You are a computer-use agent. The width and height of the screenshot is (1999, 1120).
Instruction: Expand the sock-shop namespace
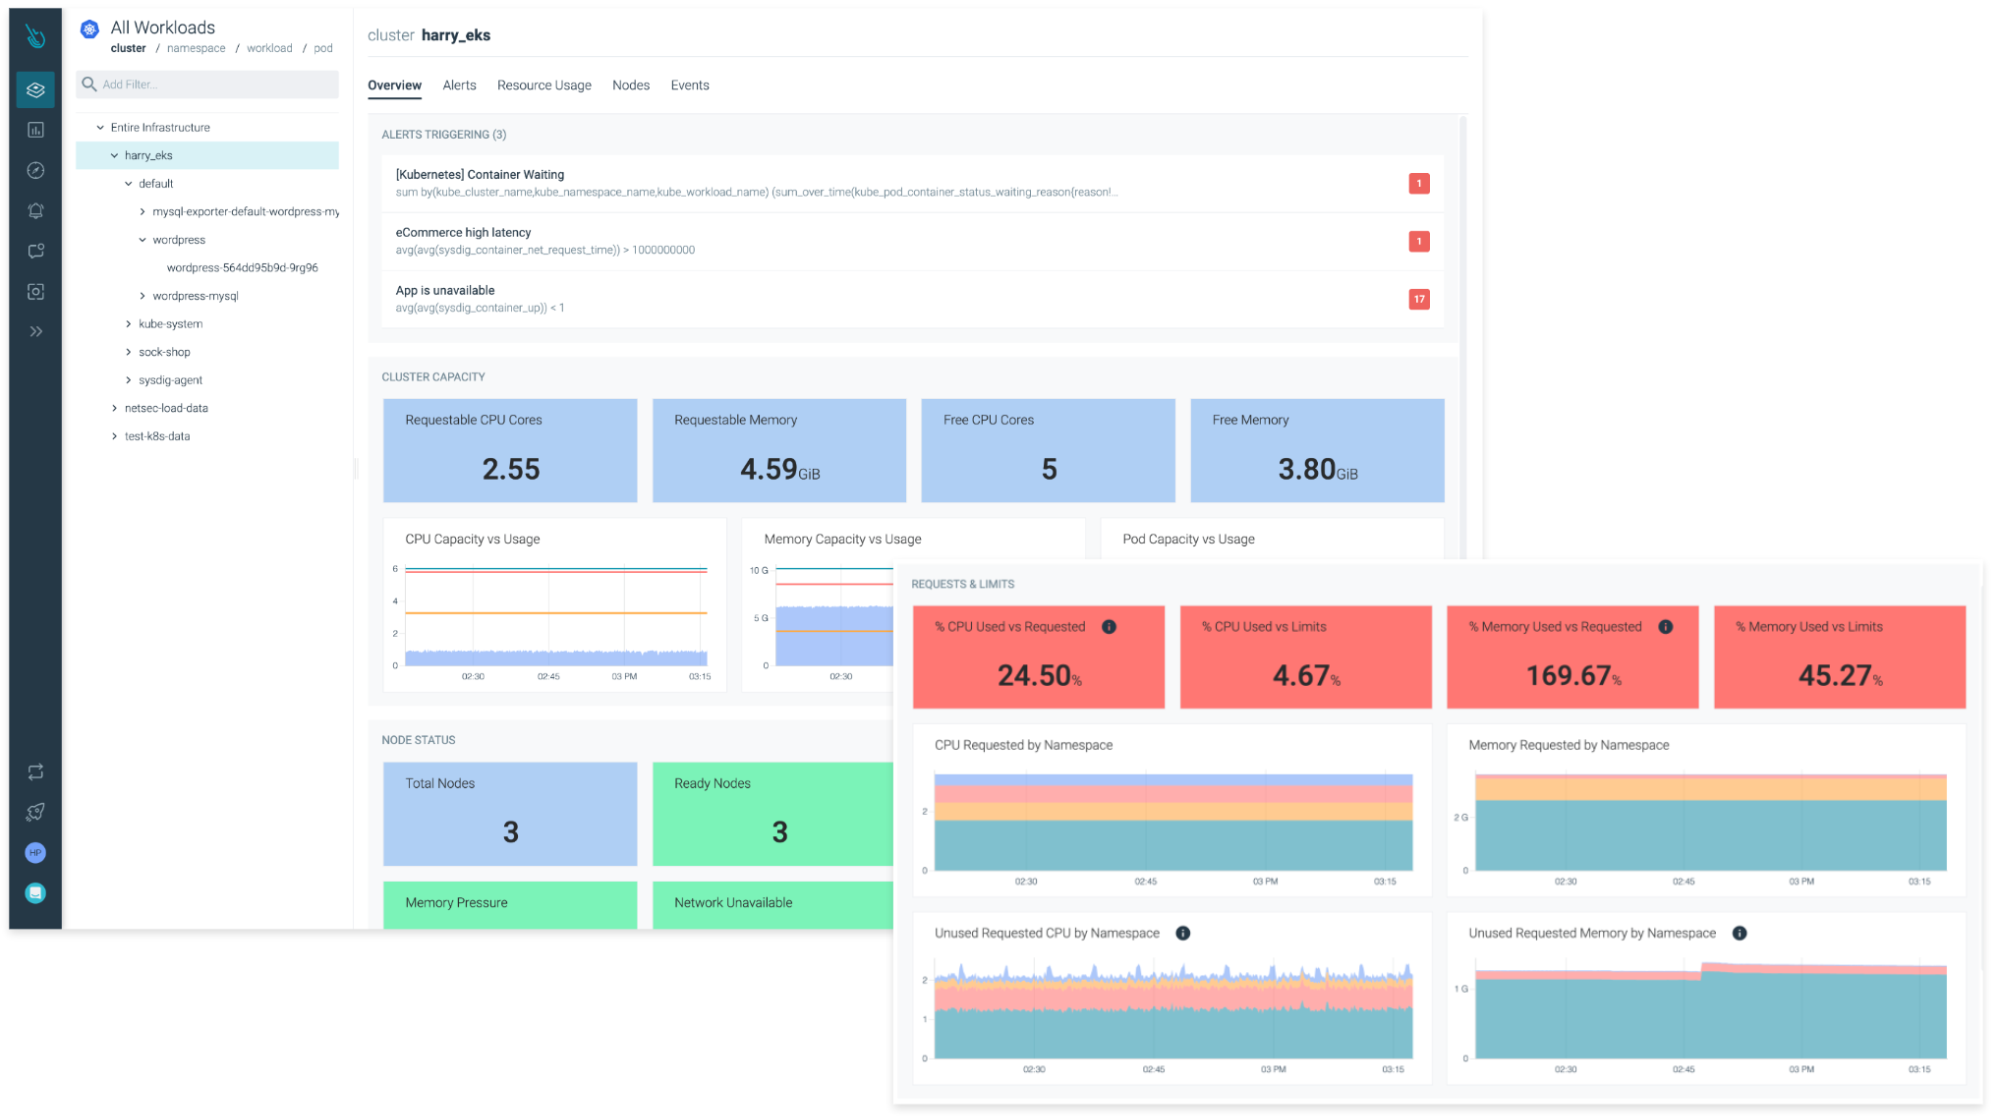pyautogui.click(x=129, y=352)
